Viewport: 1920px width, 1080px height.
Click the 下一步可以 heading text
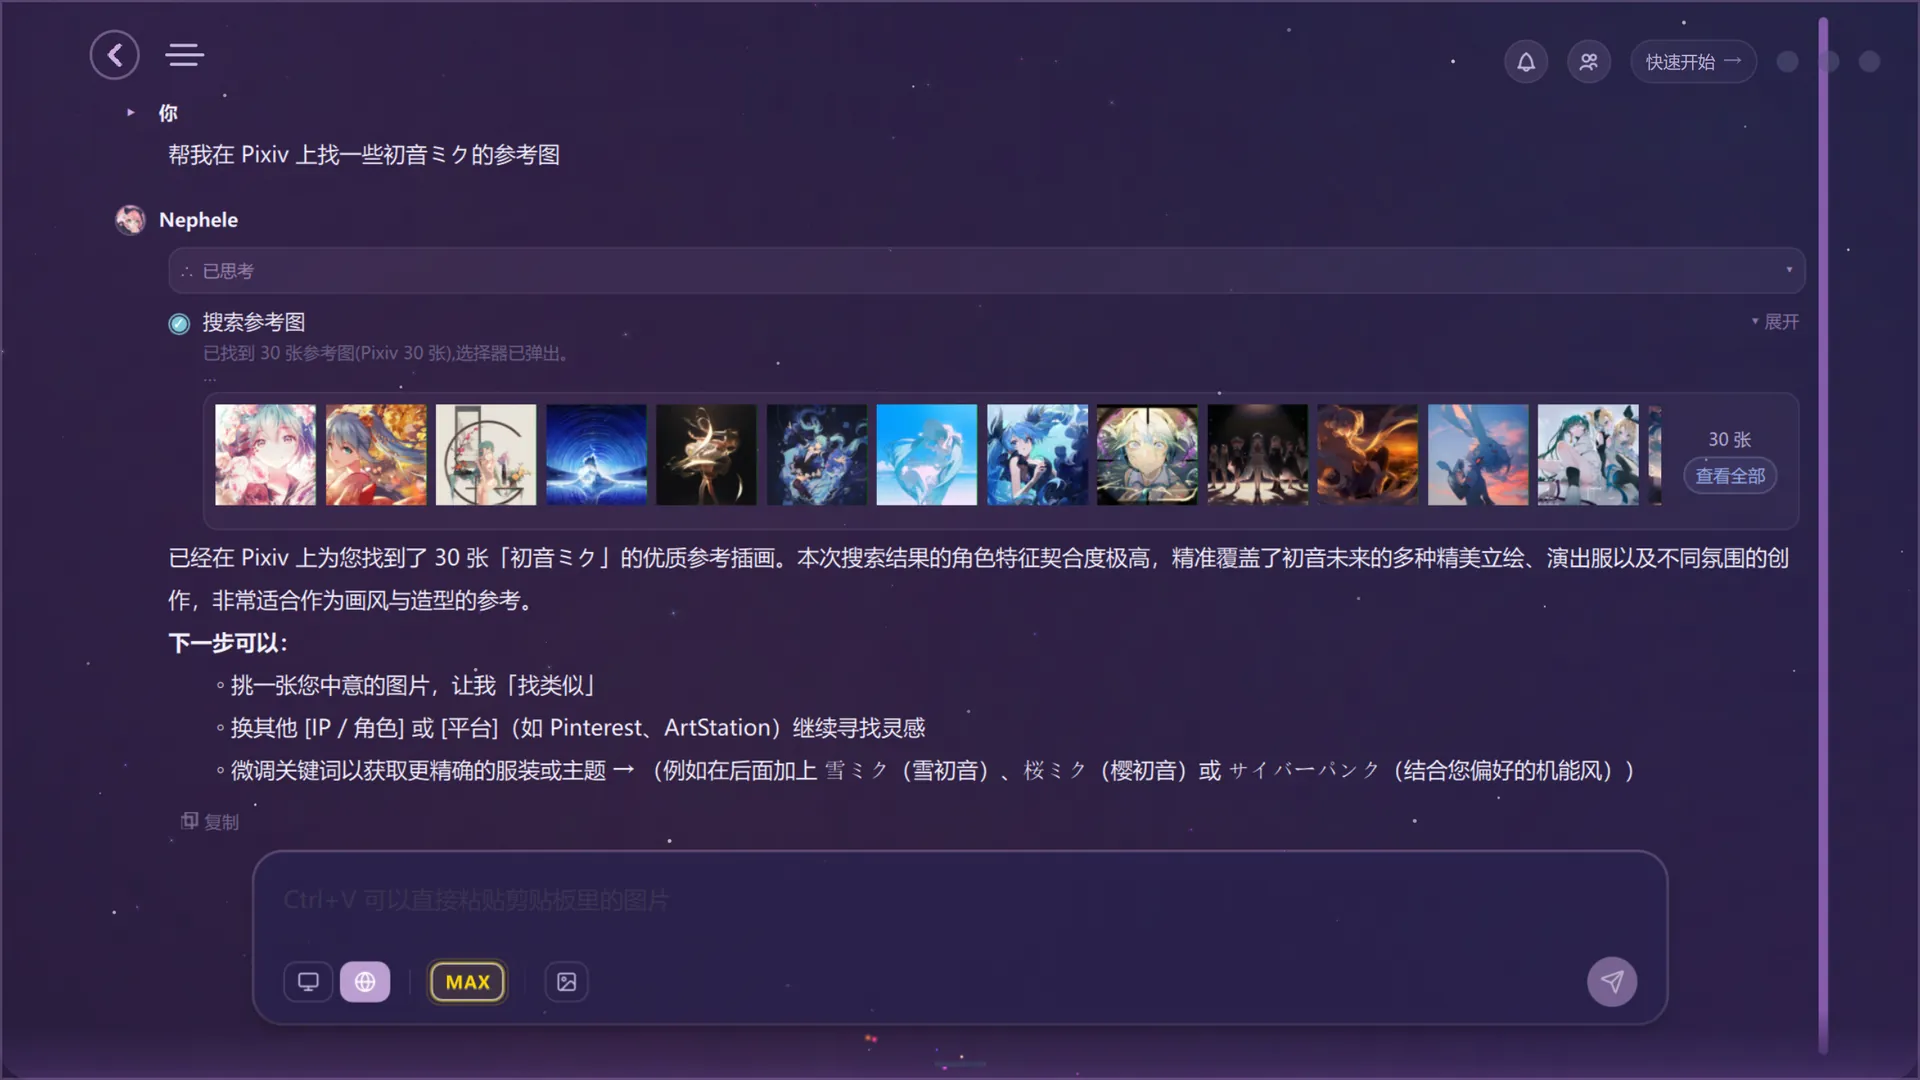coord(228,643)
